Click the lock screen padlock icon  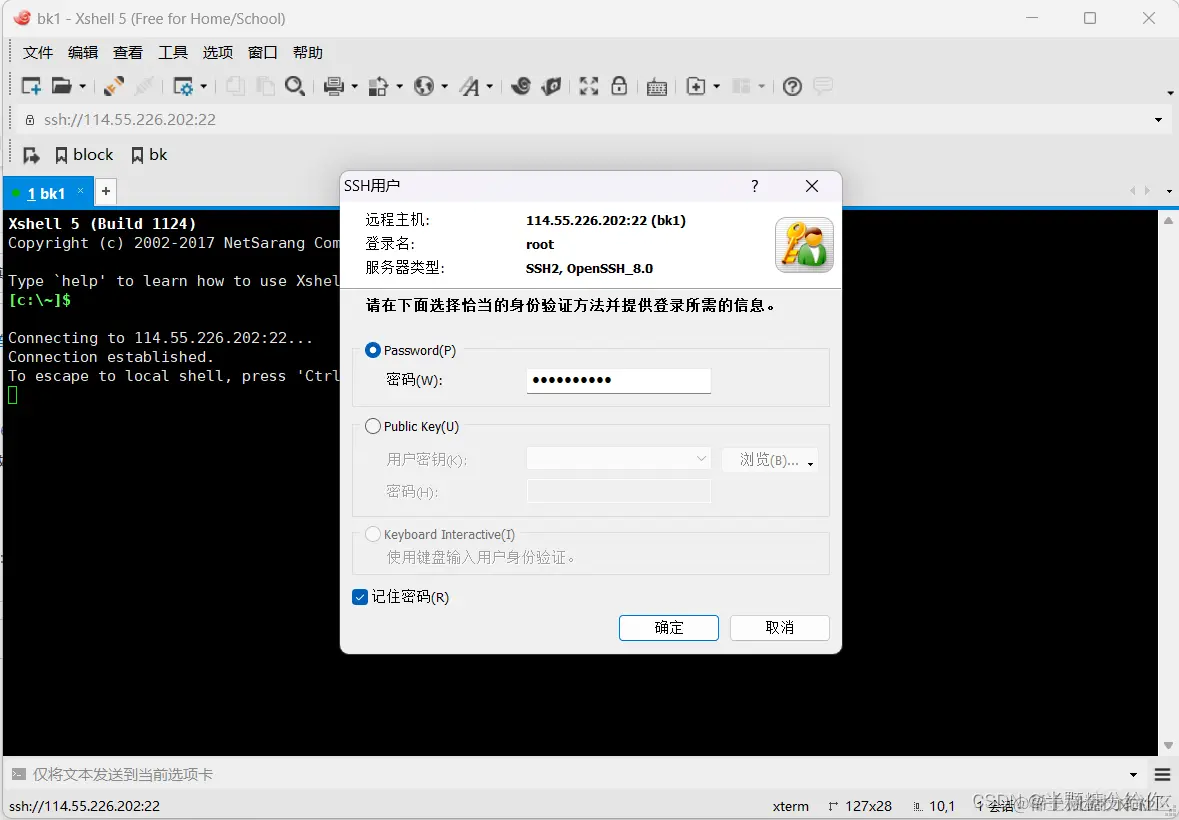click(x=619, y=86)
